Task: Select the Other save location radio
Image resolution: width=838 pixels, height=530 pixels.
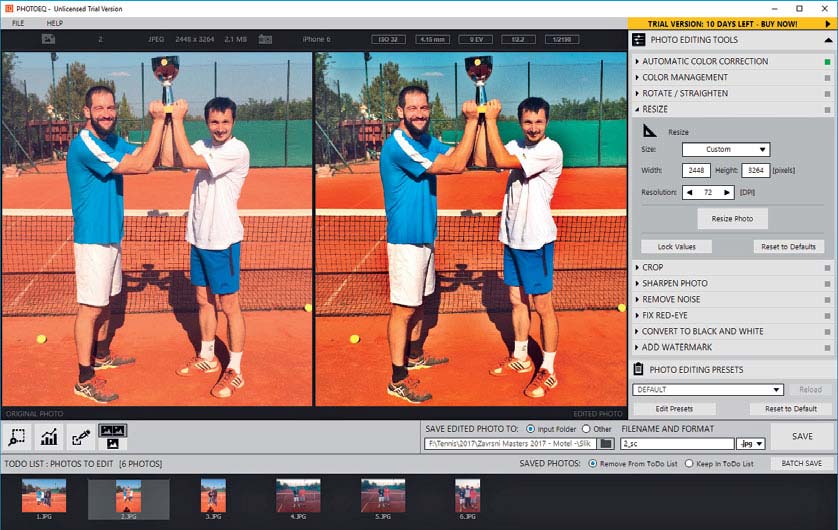Action: pos(586,428)
